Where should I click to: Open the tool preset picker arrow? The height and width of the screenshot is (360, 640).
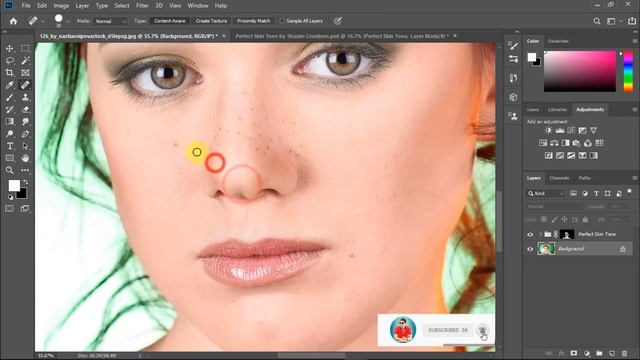click(42, 21)
